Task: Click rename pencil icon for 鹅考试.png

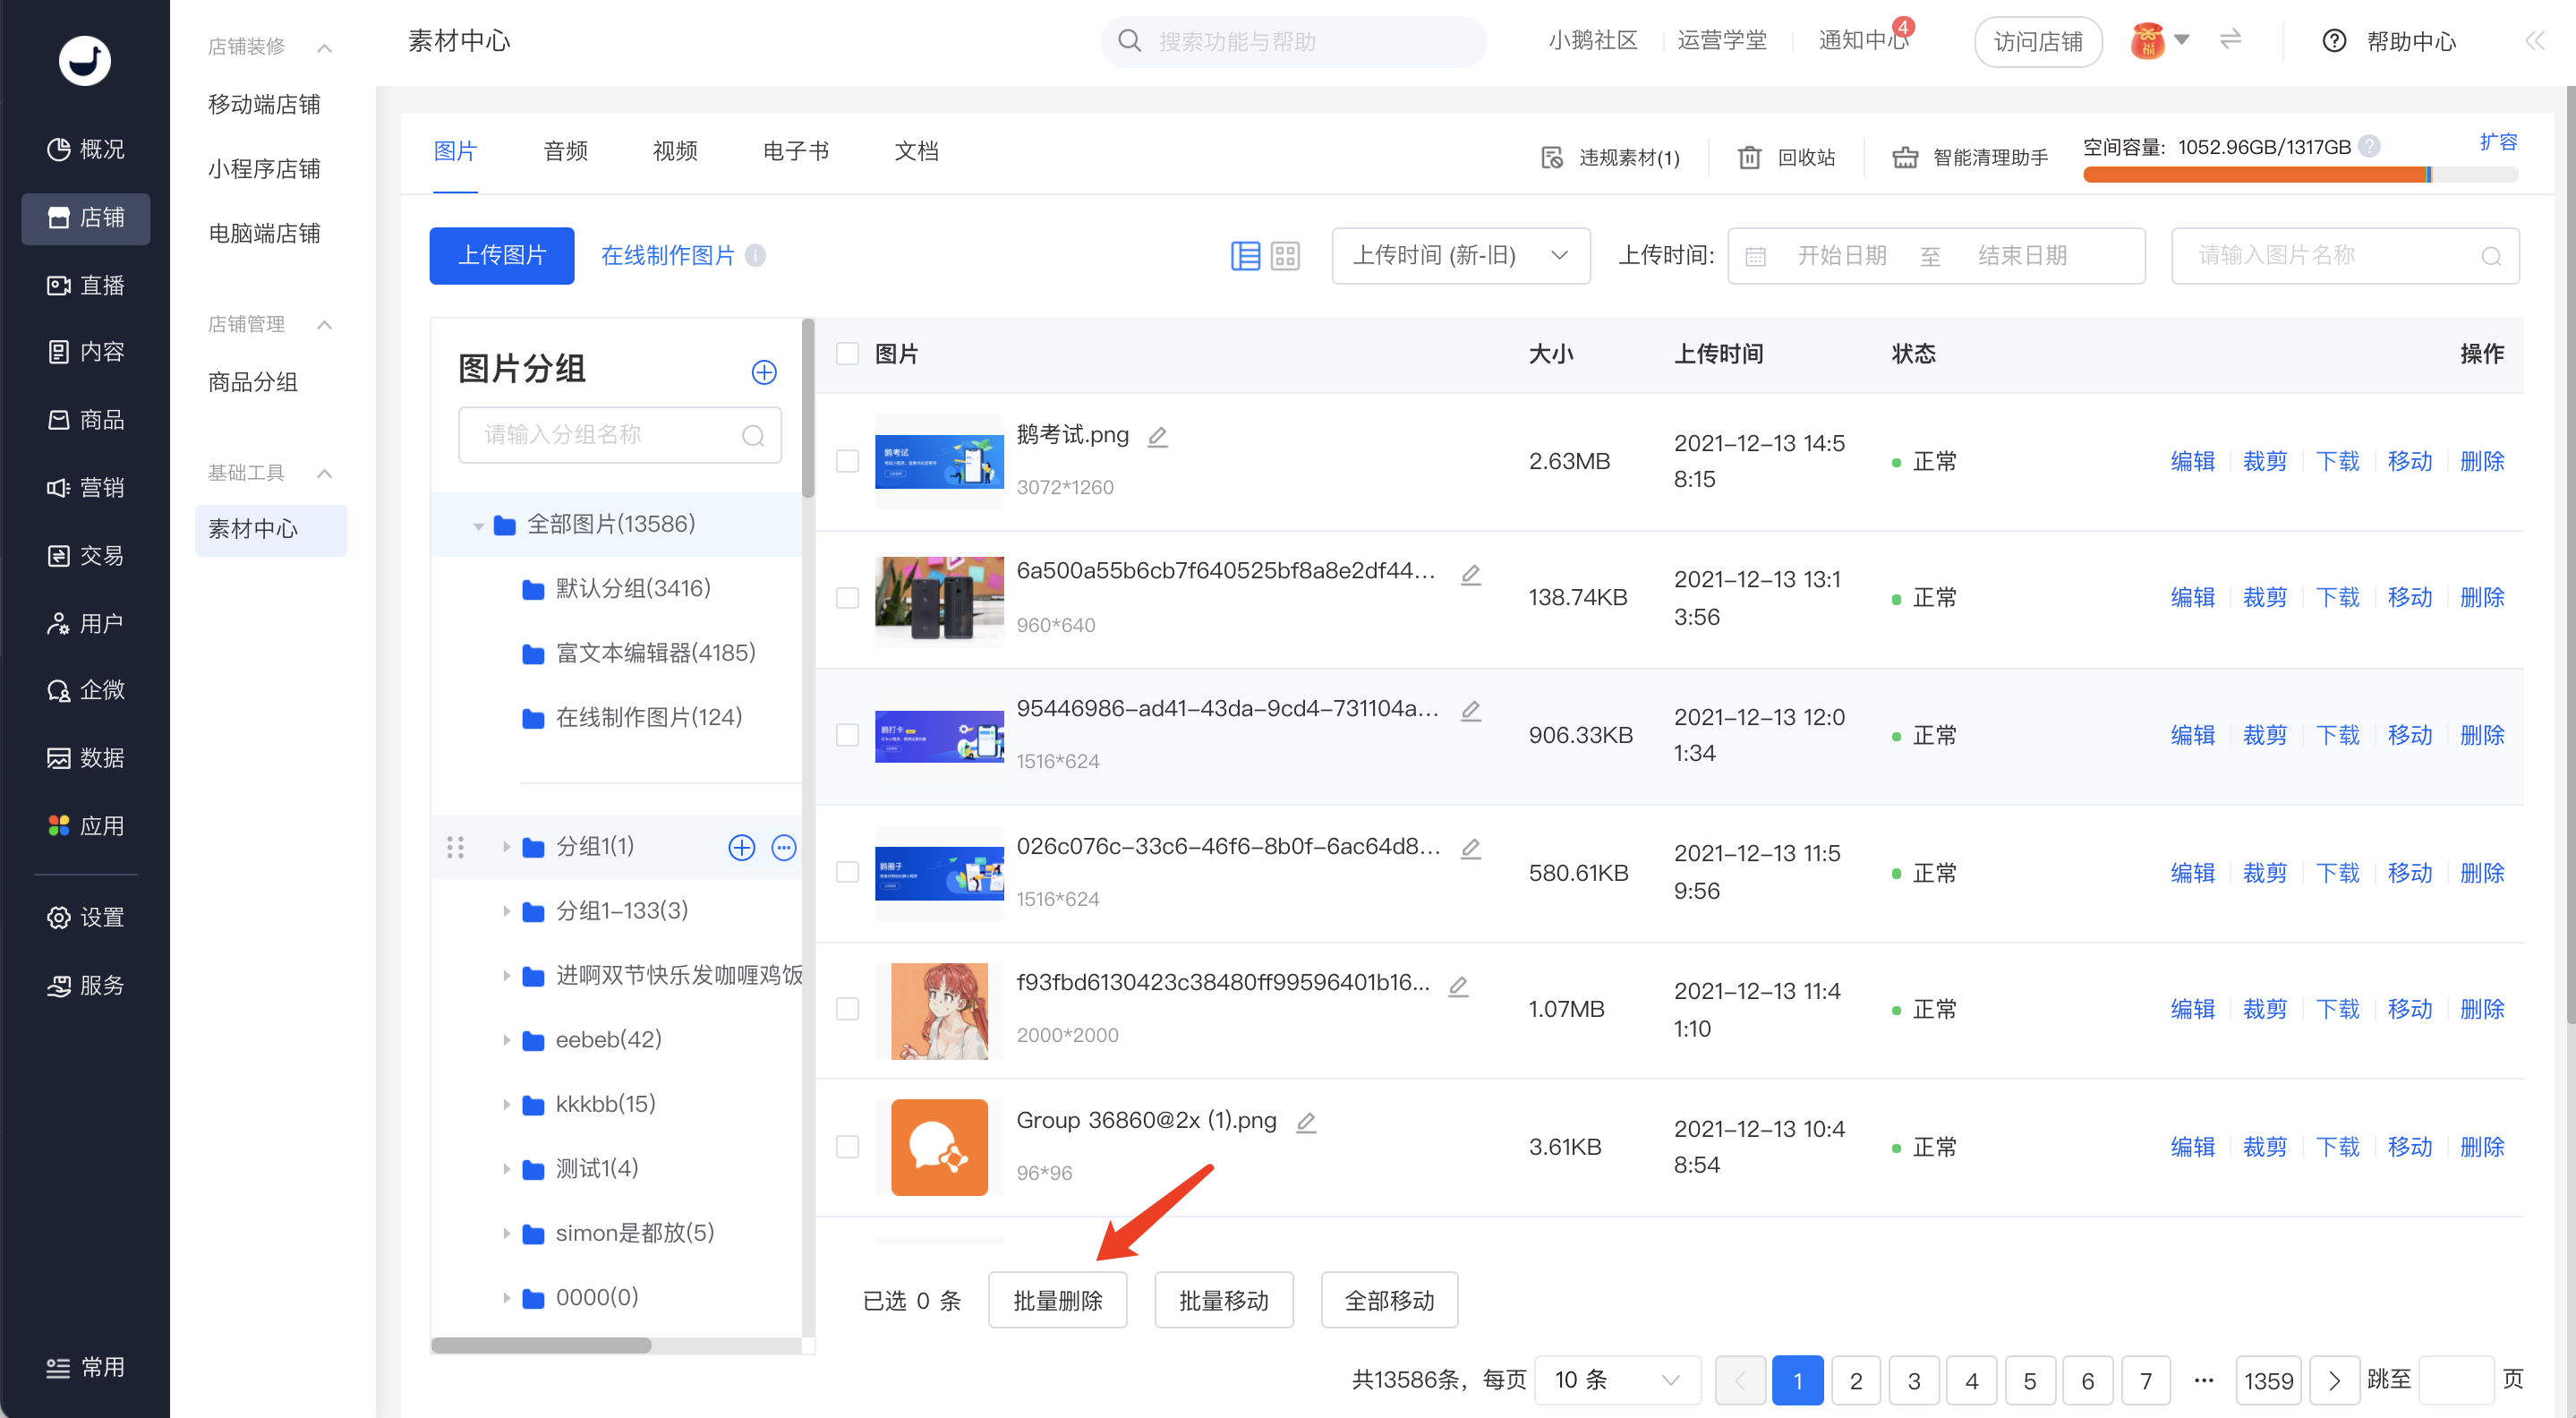Action: pos(1158,436)
